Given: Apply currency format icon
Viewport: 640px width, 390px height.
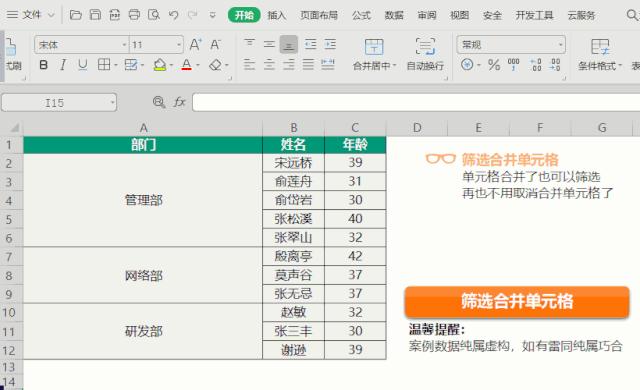Looking at the screenshot, I should pos(467,64).
